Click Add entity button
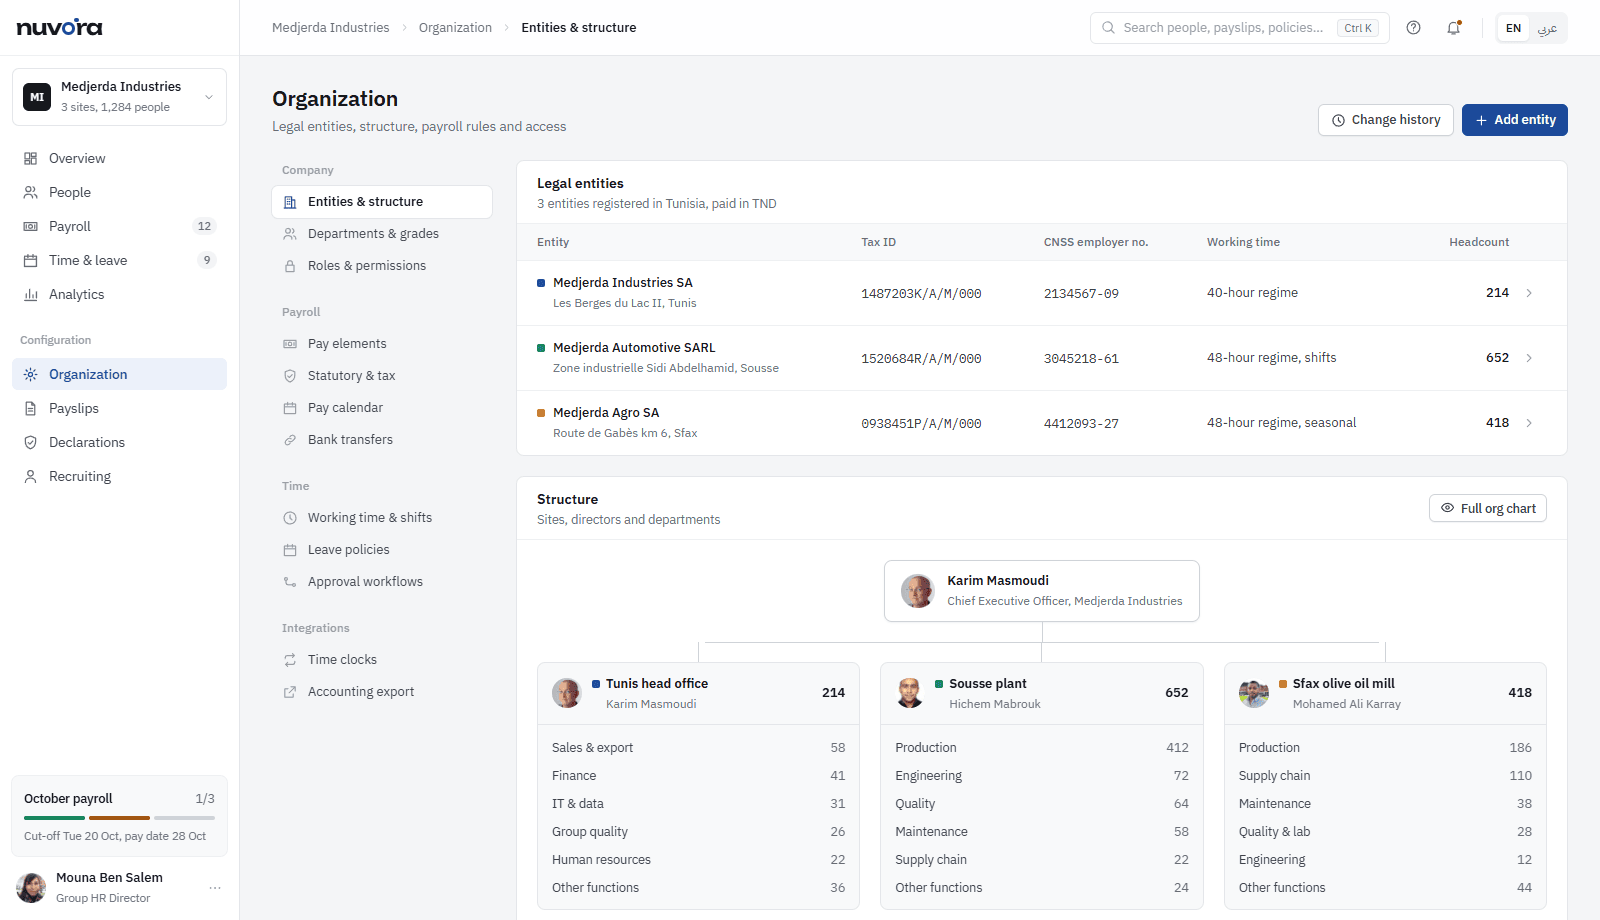 [x=1514, y=120]
